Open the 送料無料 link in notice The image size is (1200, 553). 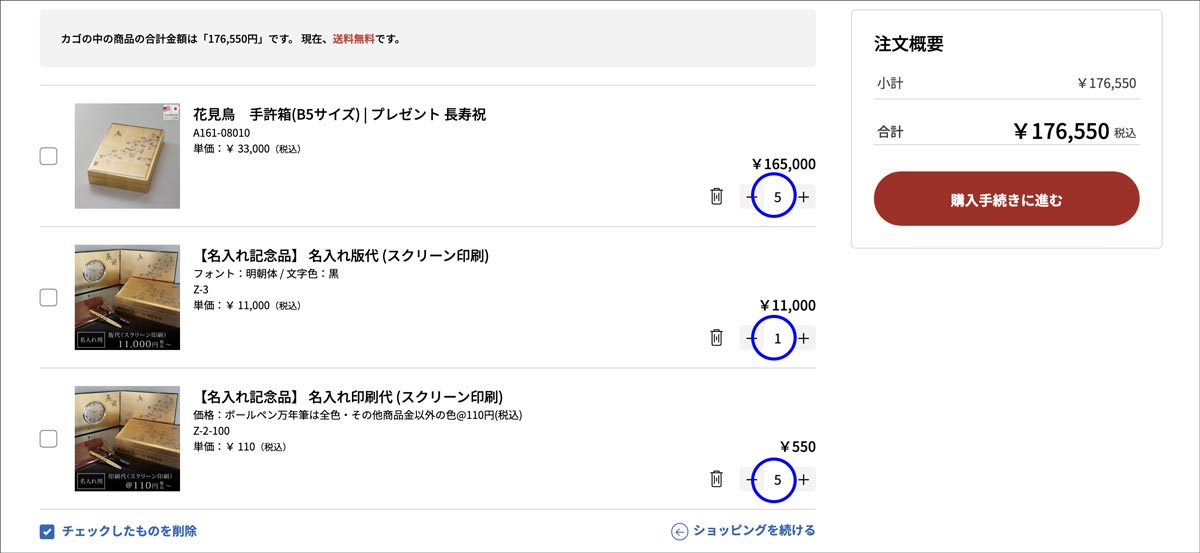tap(354, 39)
